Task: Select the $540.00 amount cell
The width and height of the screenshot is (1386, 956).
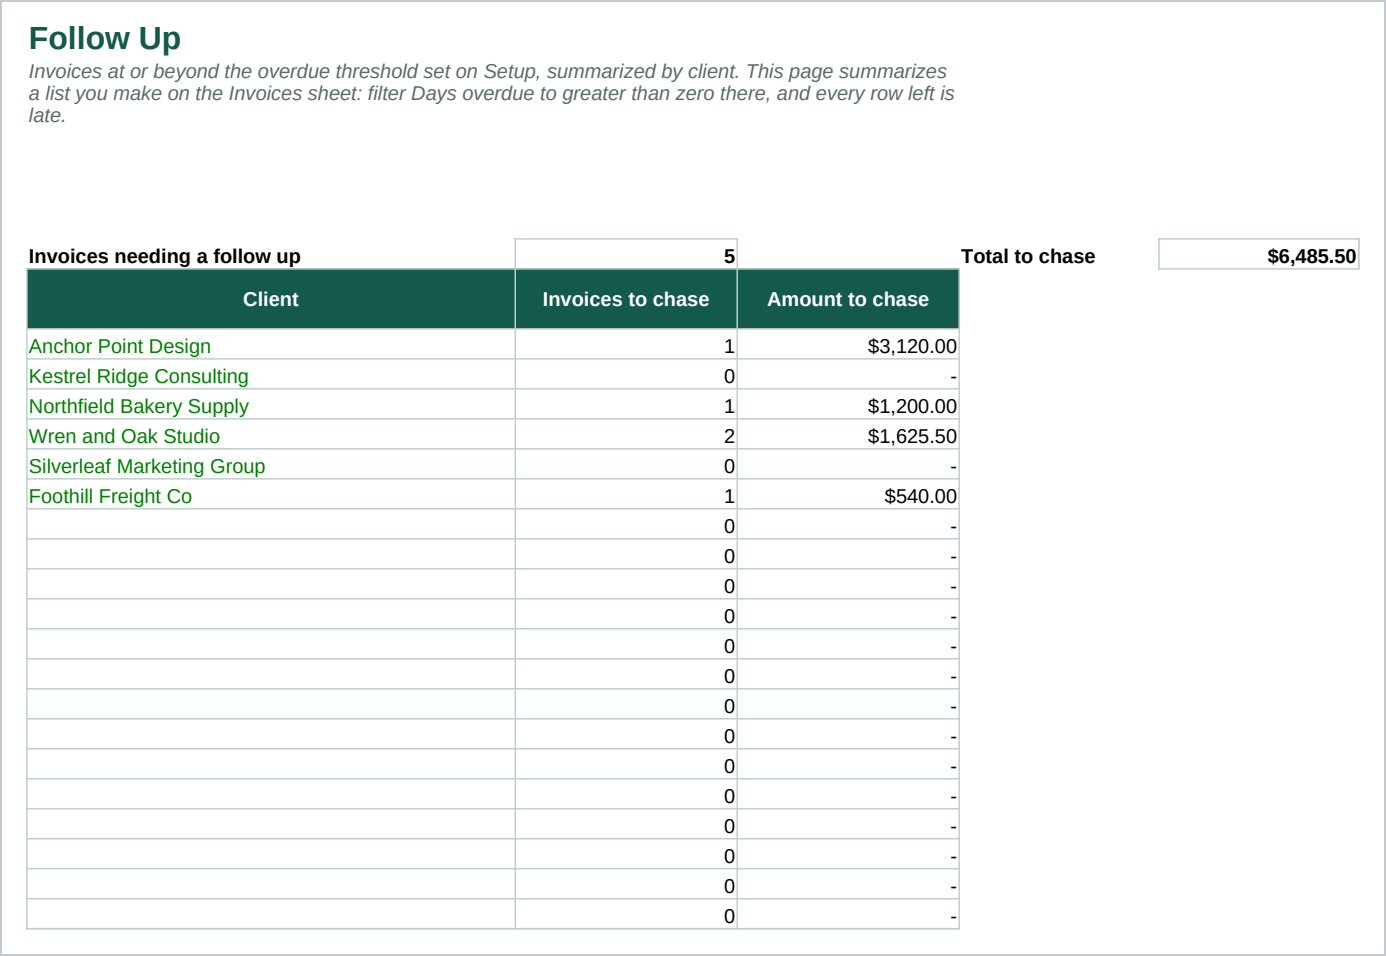Action: click(x=848, y=495)
